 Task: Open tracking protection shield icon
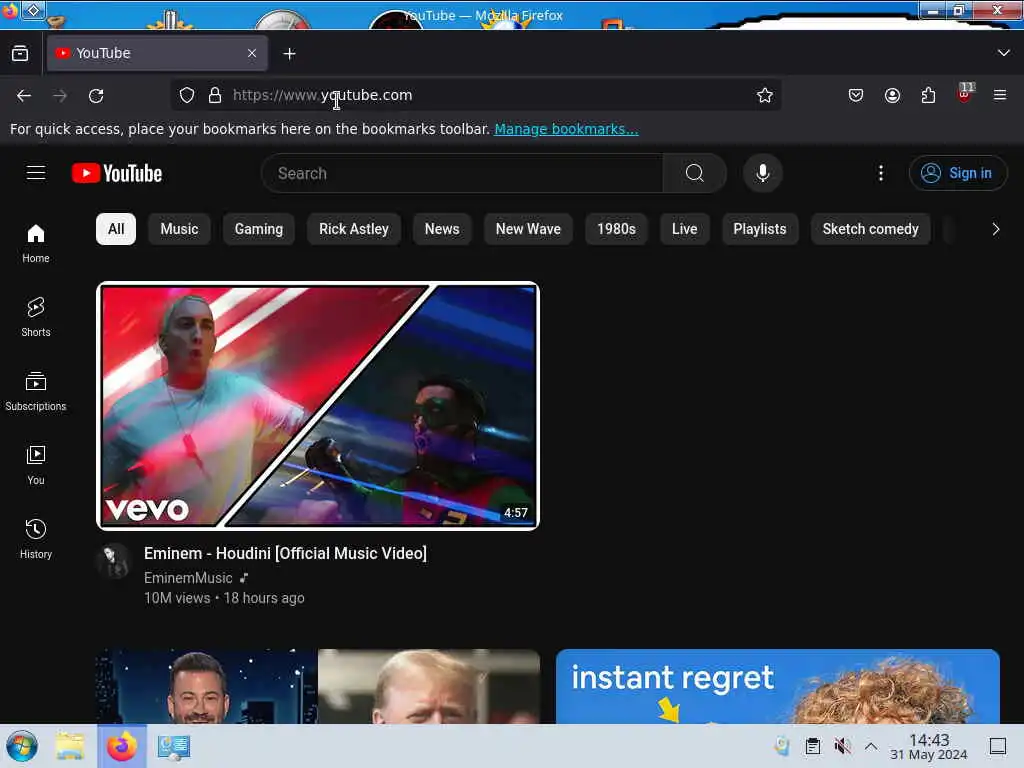pos(187,95)
